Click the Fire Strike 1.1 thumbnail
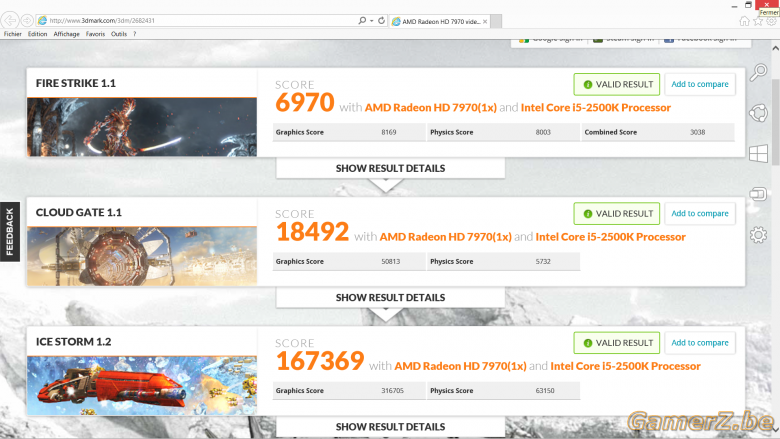 coord(142,127)
